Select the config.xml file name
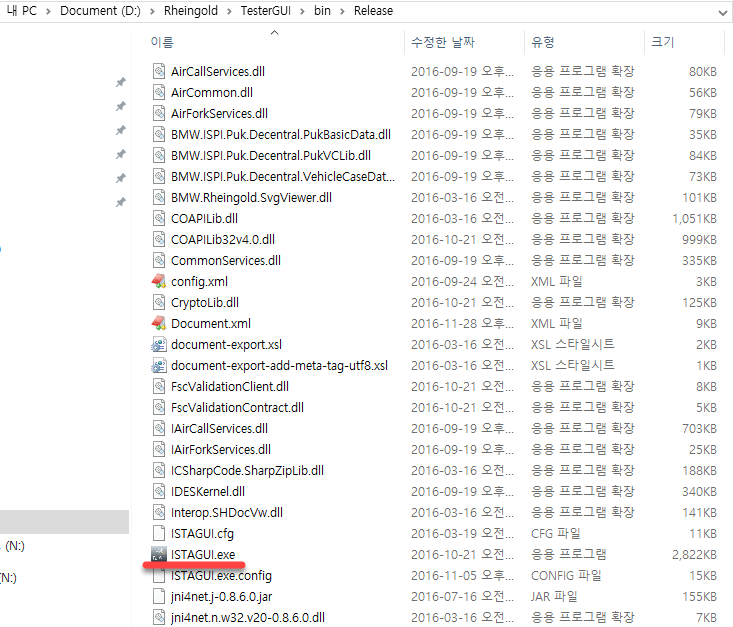 (199, 281)
